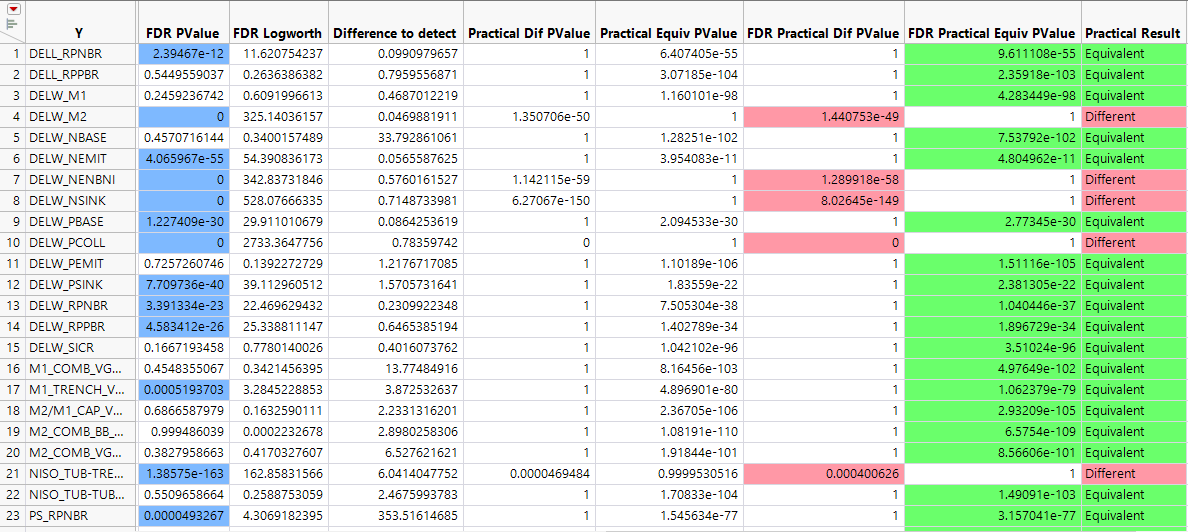Select row number 1

click(x=12, y=53)
